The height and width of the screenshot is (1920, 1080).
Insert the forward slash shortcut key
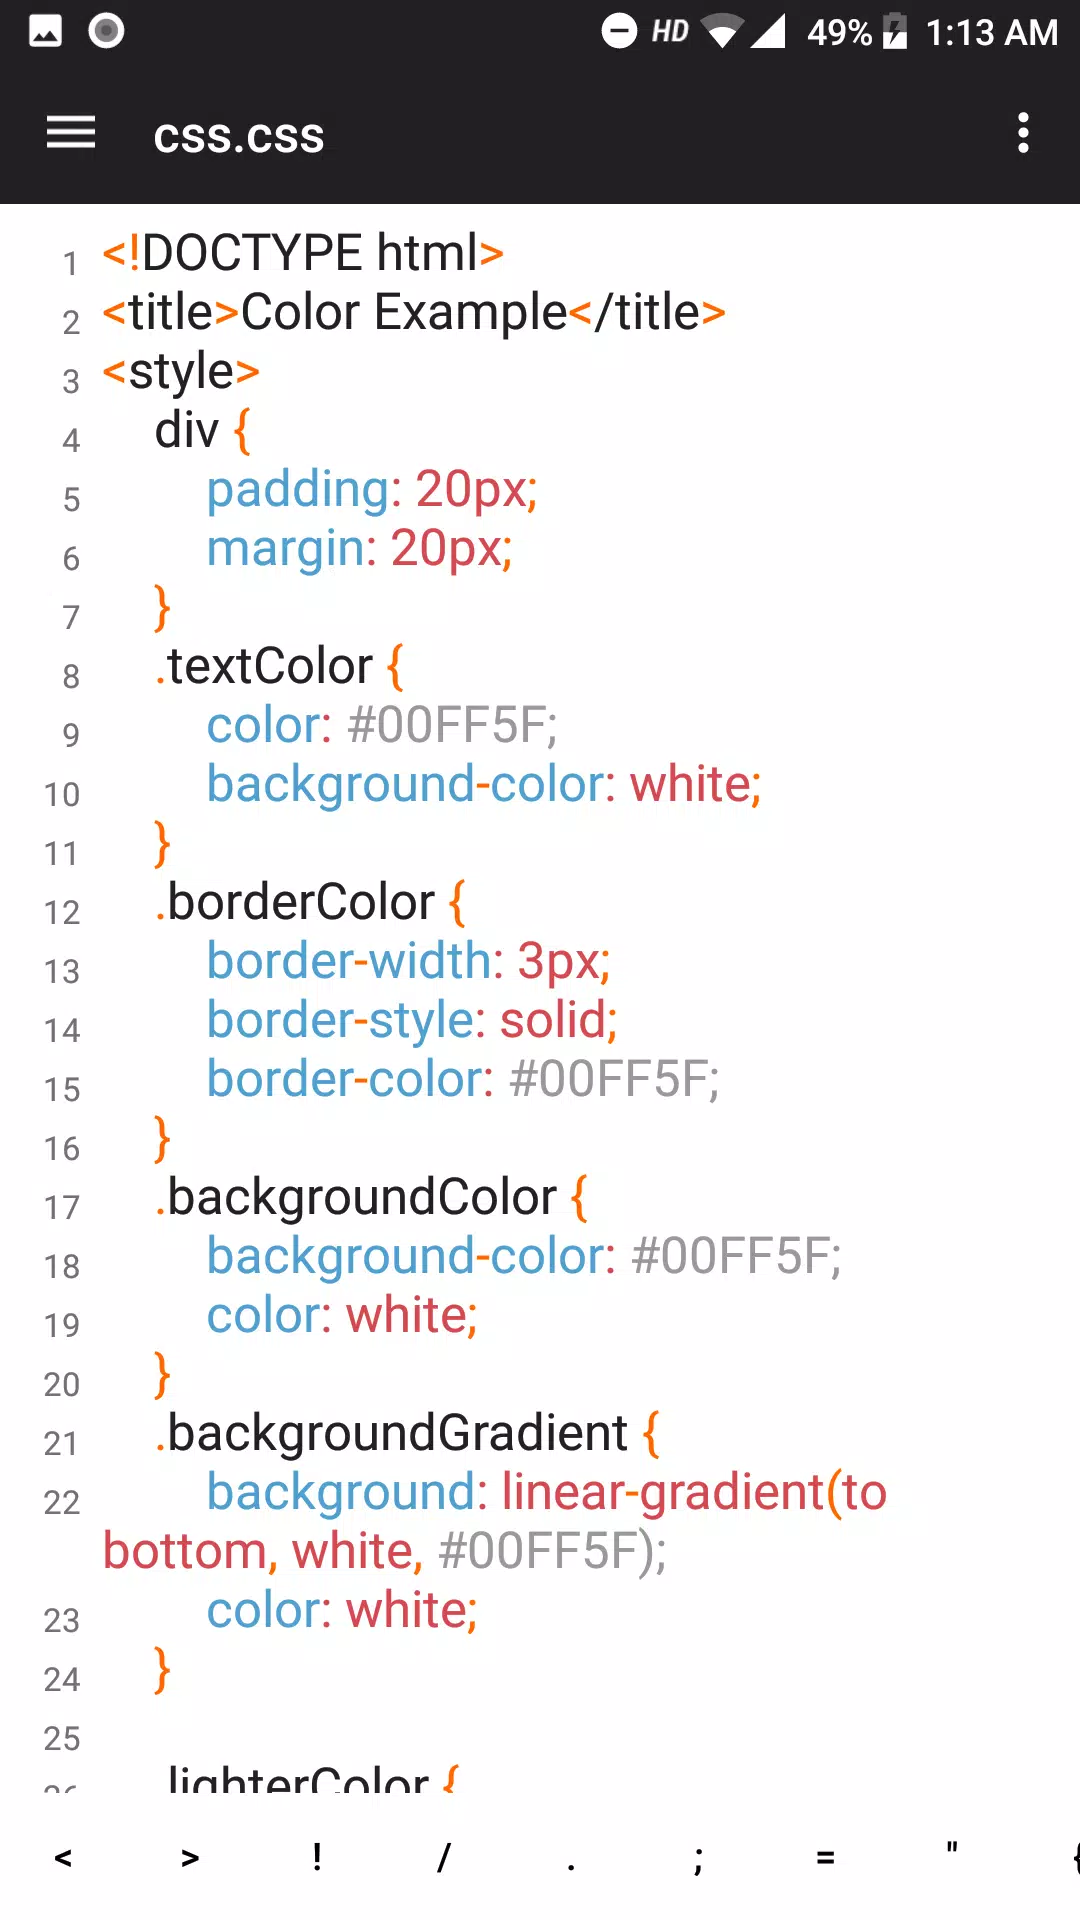[444, 1858]
